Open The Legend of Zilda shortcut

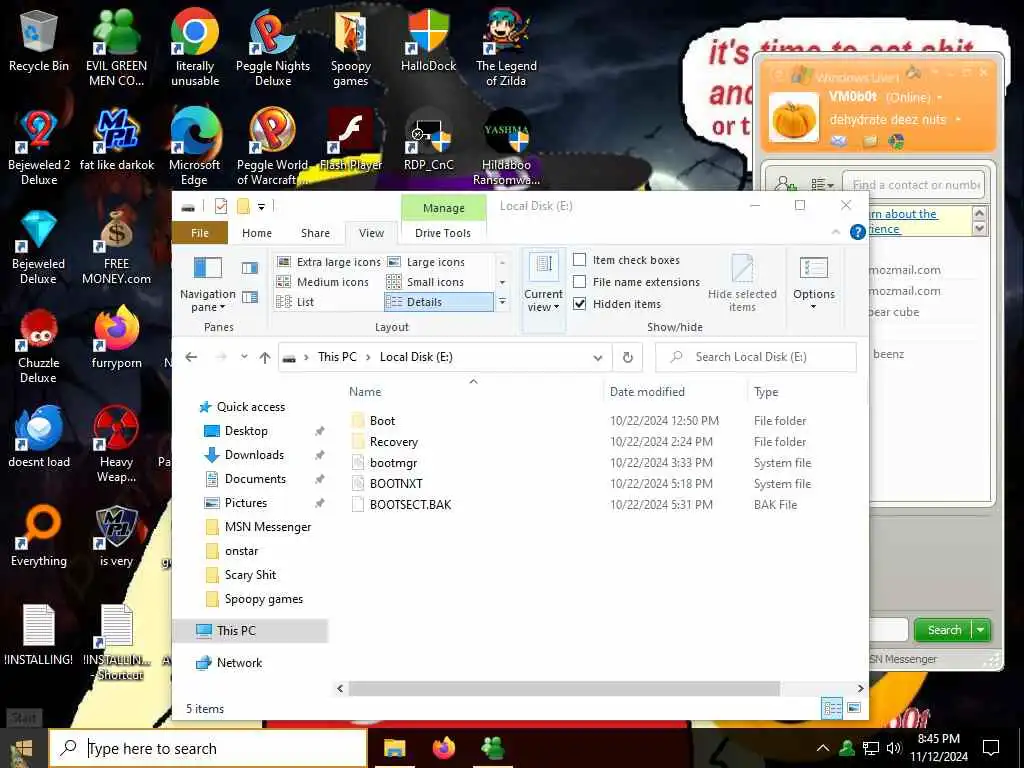506,49
